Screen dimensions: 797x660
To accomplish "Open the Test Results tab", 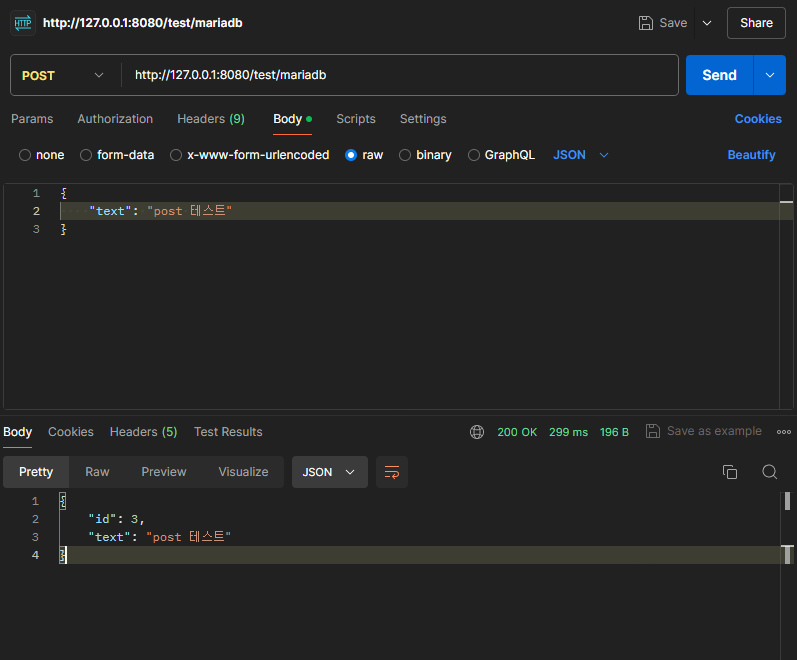I will (x=228, y=432).
